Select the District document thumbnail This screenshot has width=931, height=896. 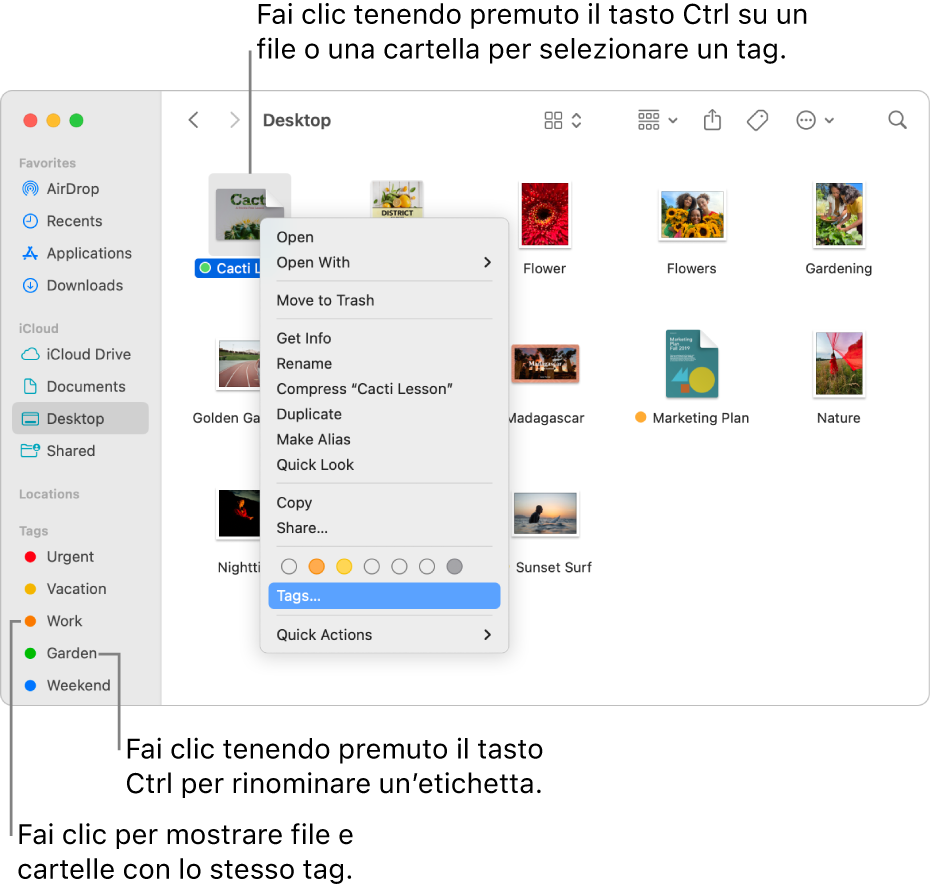pyautogui.click(x=397, y=199)
